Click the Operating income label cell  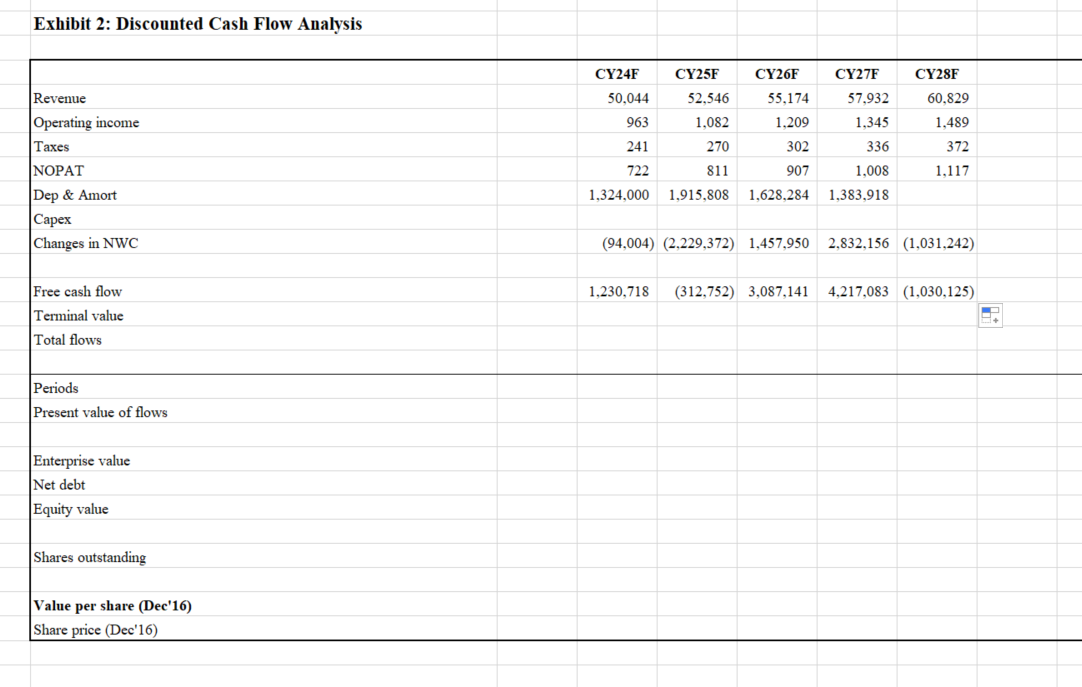(84, 122)
